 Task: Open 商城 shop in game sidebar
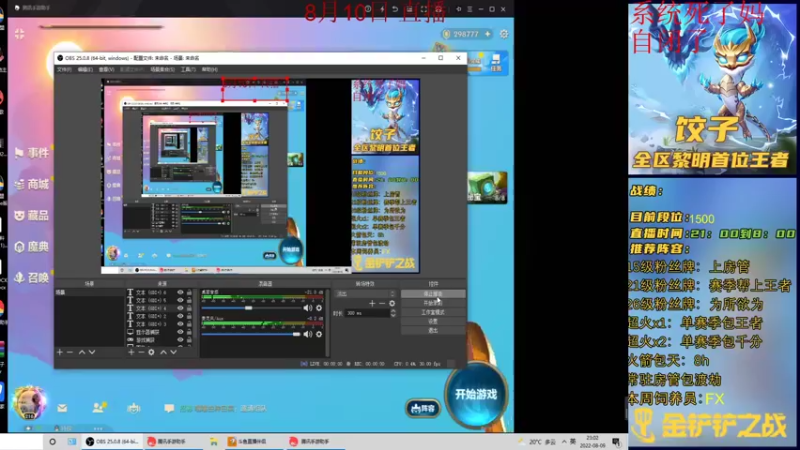point(32,184)
